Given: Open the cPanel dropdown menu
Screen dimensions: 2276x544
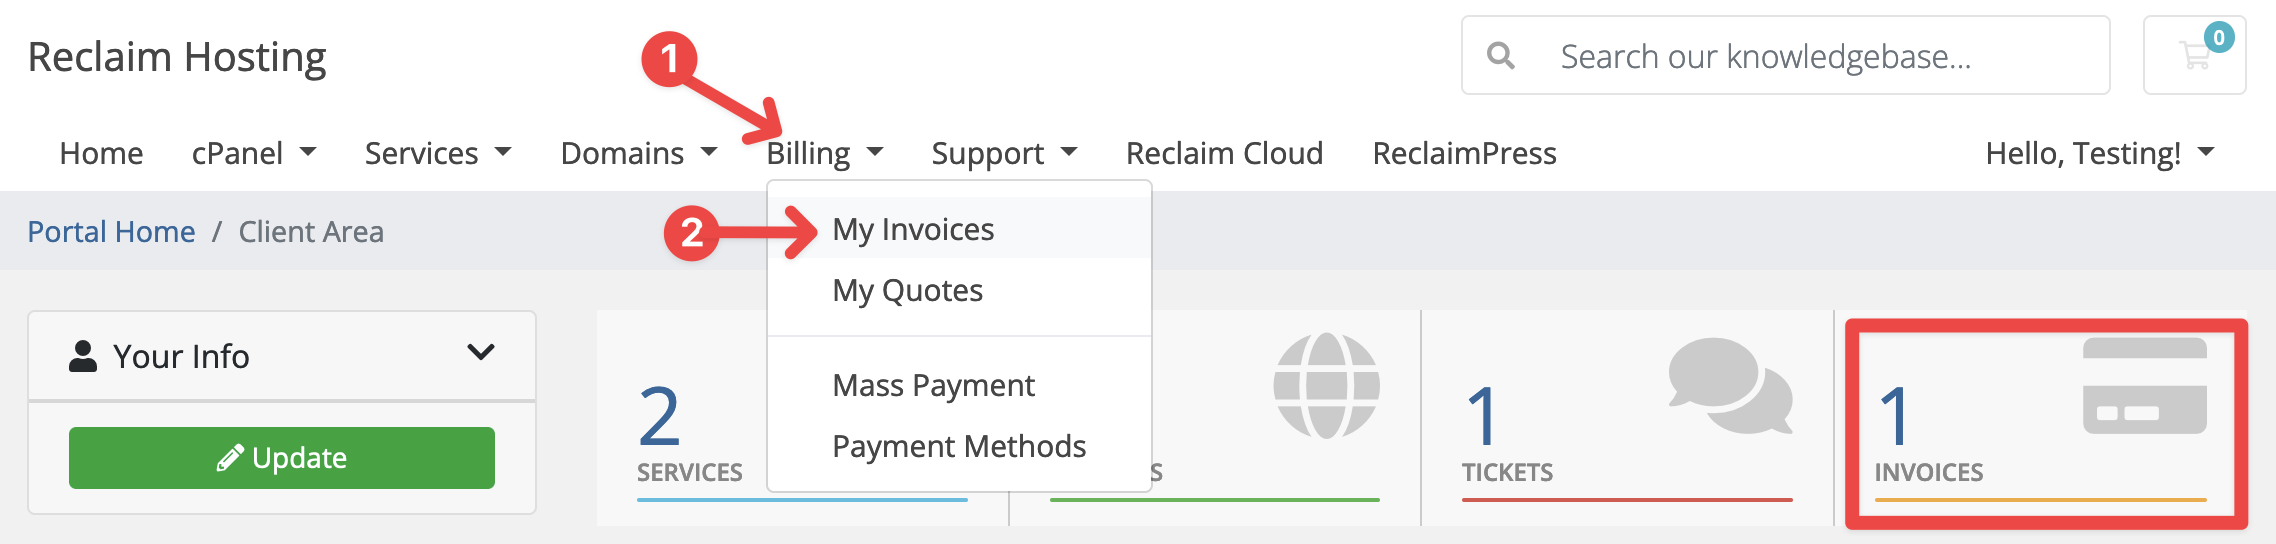Looking at the screenshot, I should [x=254, y=153].
